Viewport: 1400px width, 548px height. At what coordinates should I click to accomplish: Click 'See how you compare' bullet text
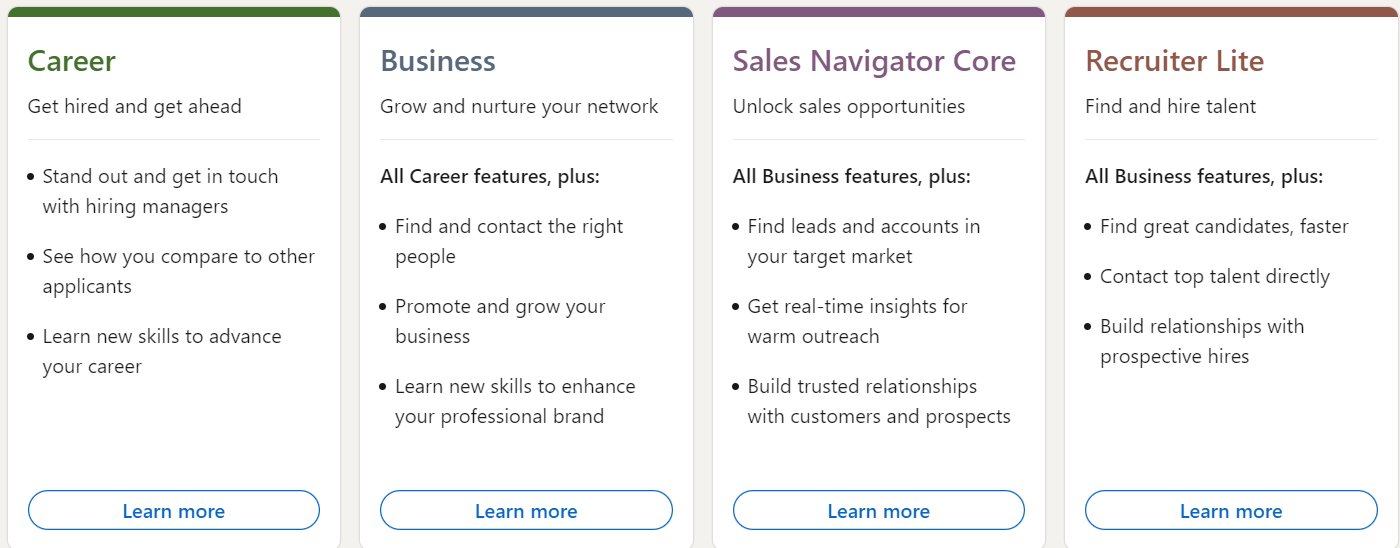tap(178, 257)
